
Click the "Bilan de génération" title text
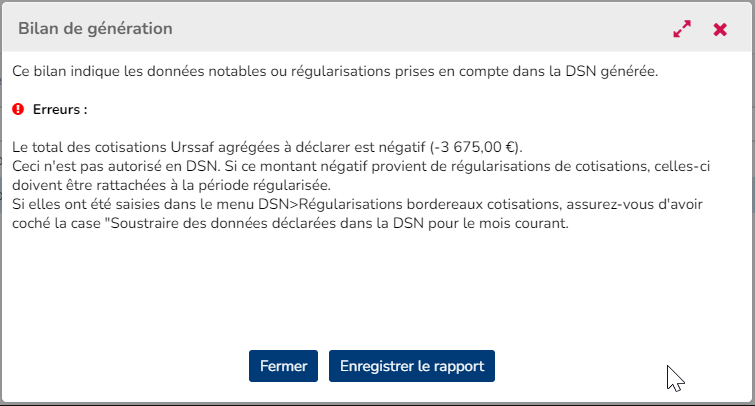click(x=95, y=29)
